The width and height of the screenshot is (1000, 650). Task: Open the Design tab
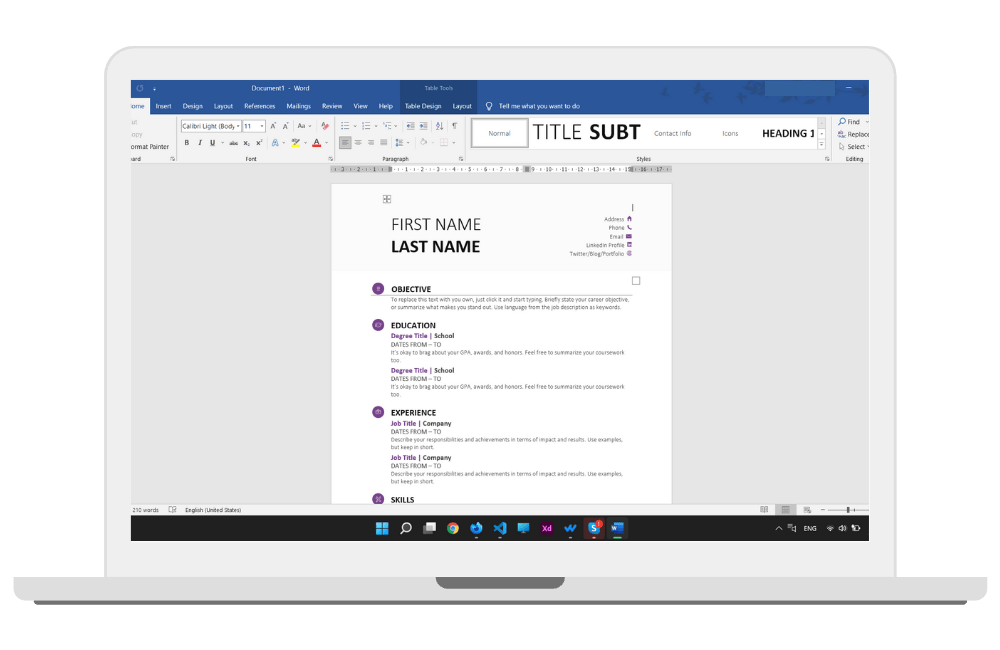pyautogui.click(x=193, y=106)
